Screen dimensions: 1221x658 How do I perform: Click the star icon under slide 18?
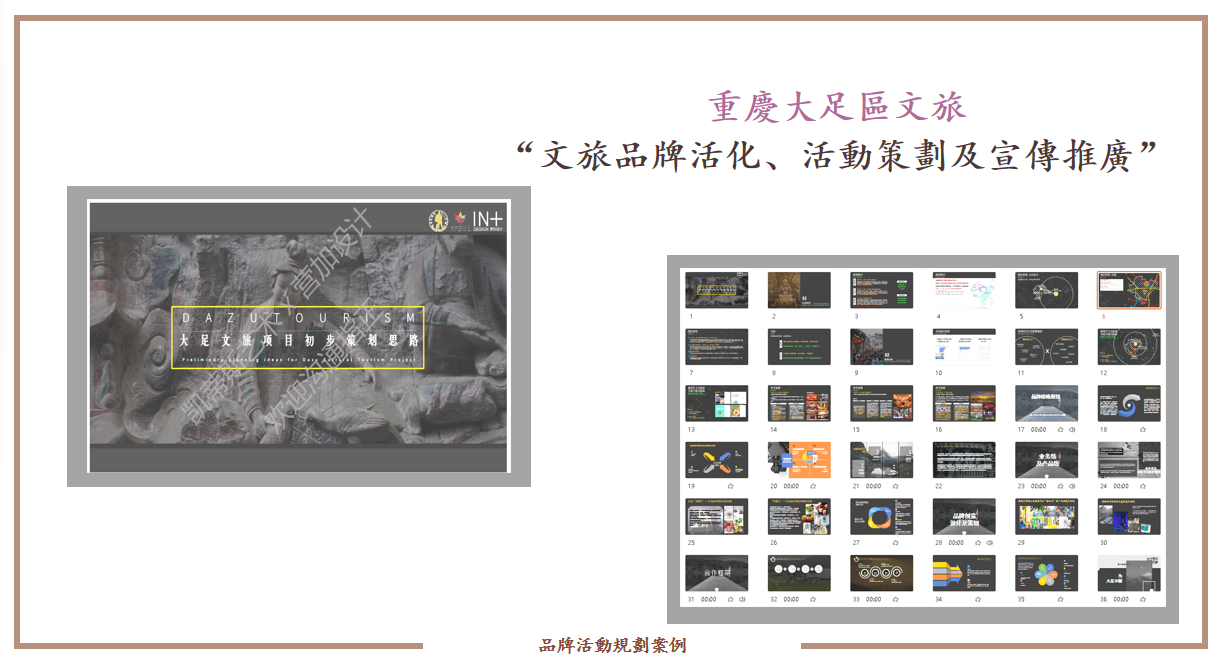click(1142, 429)
